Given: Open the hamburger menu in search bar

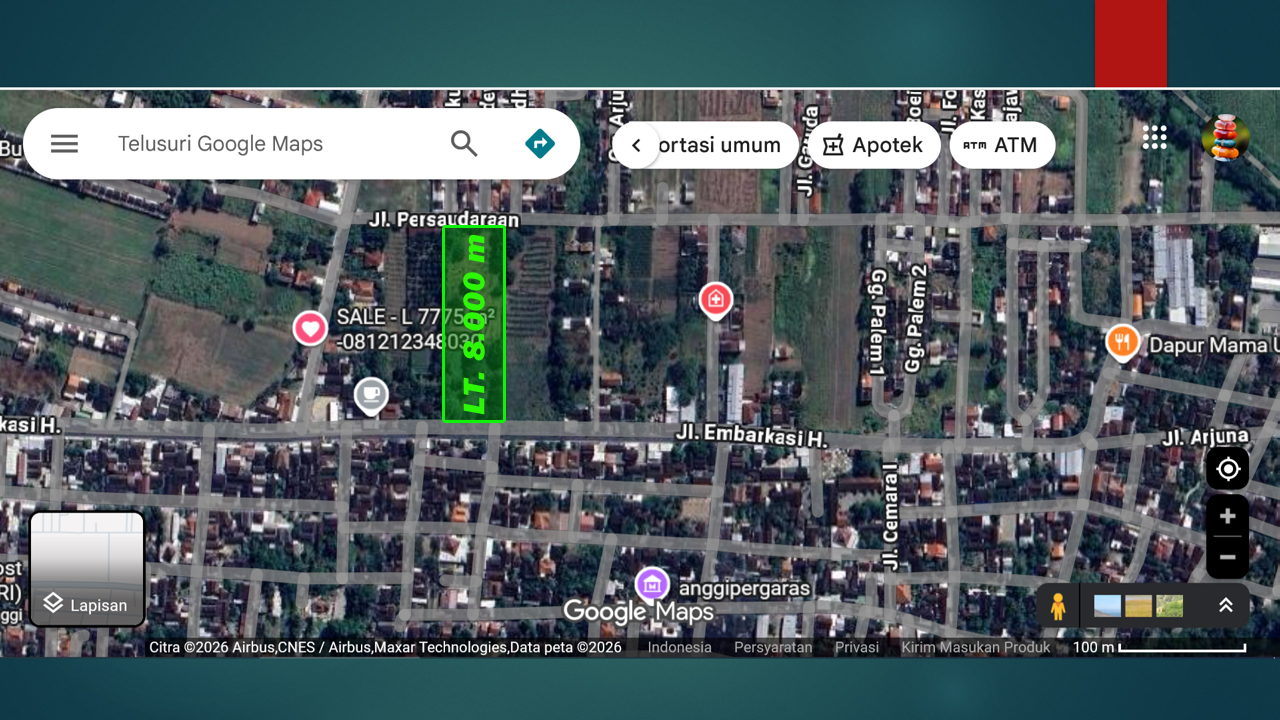Looking at the screenshot, I should tap(64, 144).
